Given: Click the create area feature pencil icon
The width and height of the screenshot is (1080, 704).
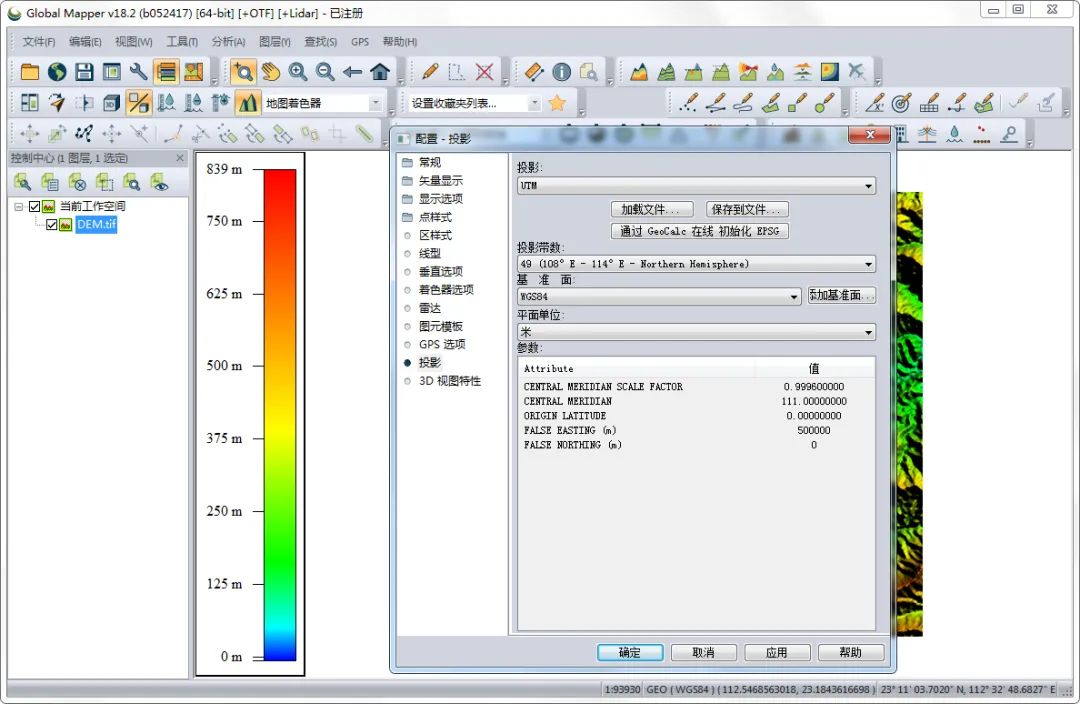Looking at the screenshot, I should pos(771,103).
